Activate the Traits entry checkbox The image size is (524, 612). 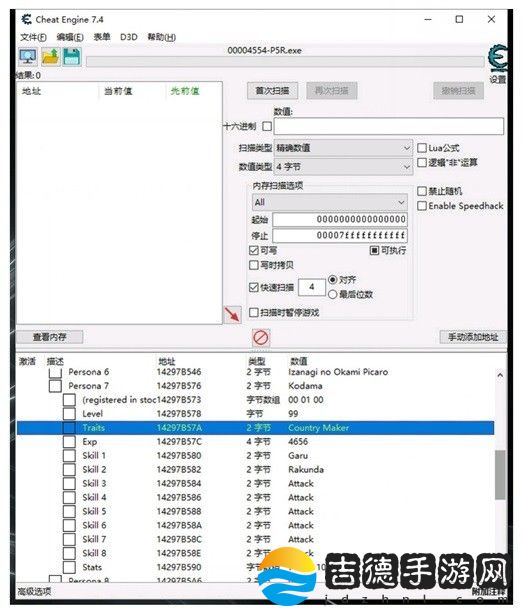(69, 428)
